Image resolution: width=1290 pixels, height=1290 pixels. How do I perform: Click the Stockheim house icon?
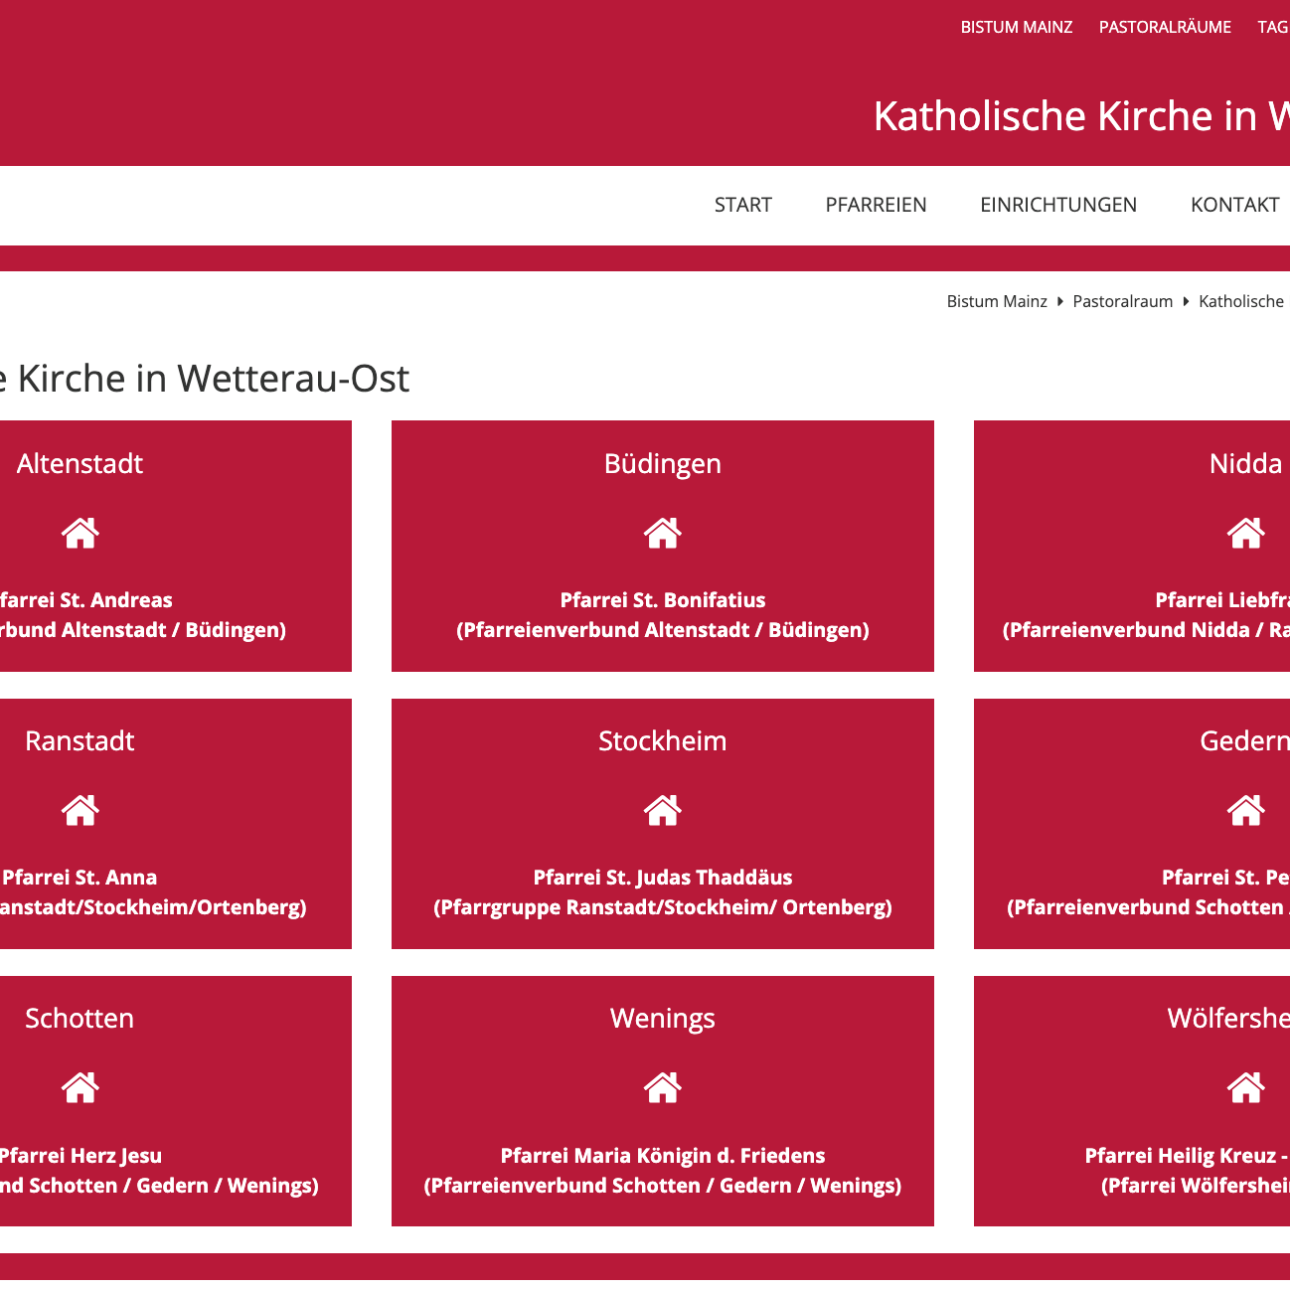(x=662, y=810)
